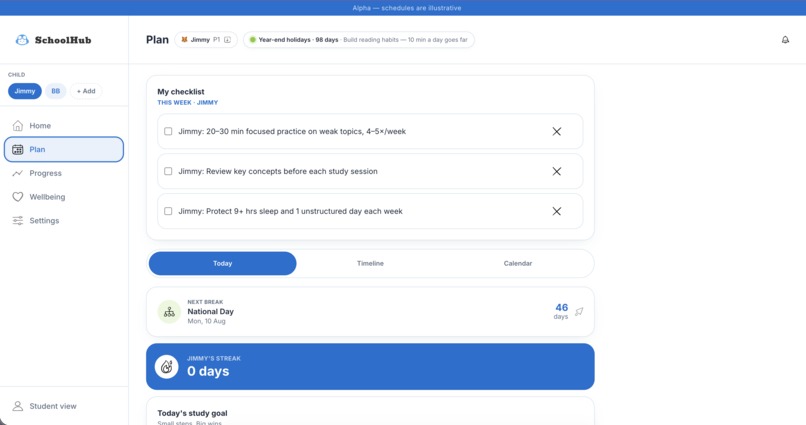Click the SchoolHub brand name text
The width and height of the screenshot is (806, 425).
(63, 40)
